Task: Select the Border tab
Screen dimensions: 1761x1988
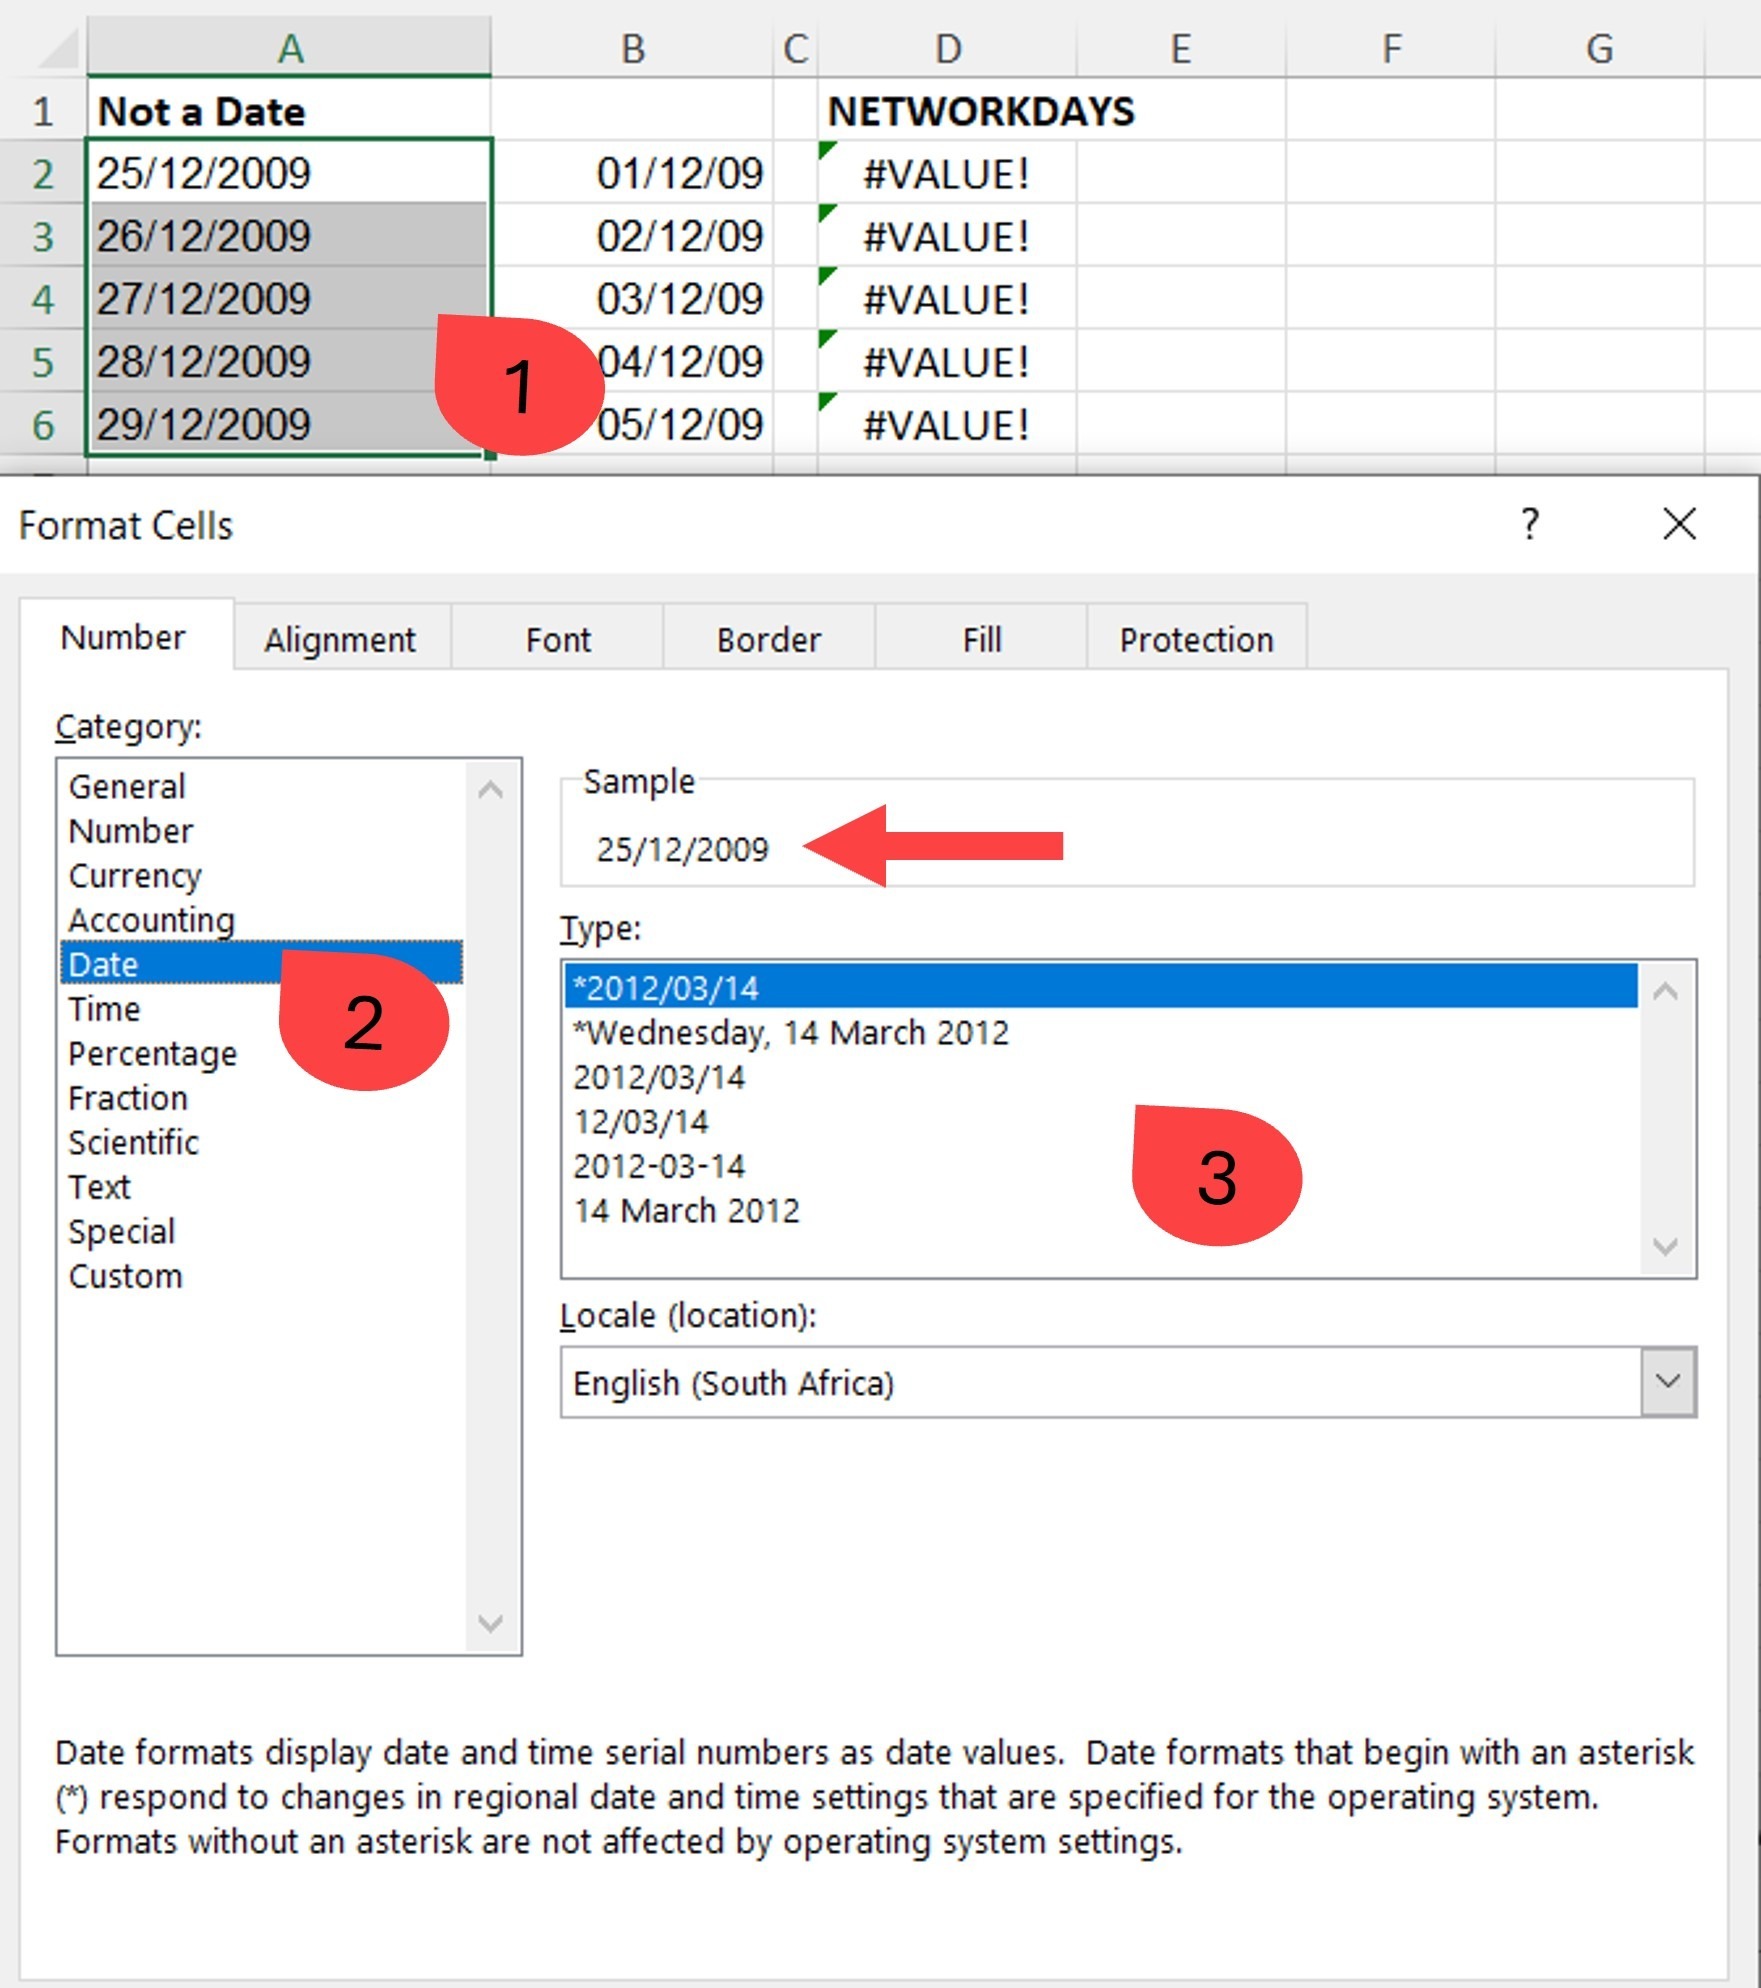Action: (x=768, y=638)
